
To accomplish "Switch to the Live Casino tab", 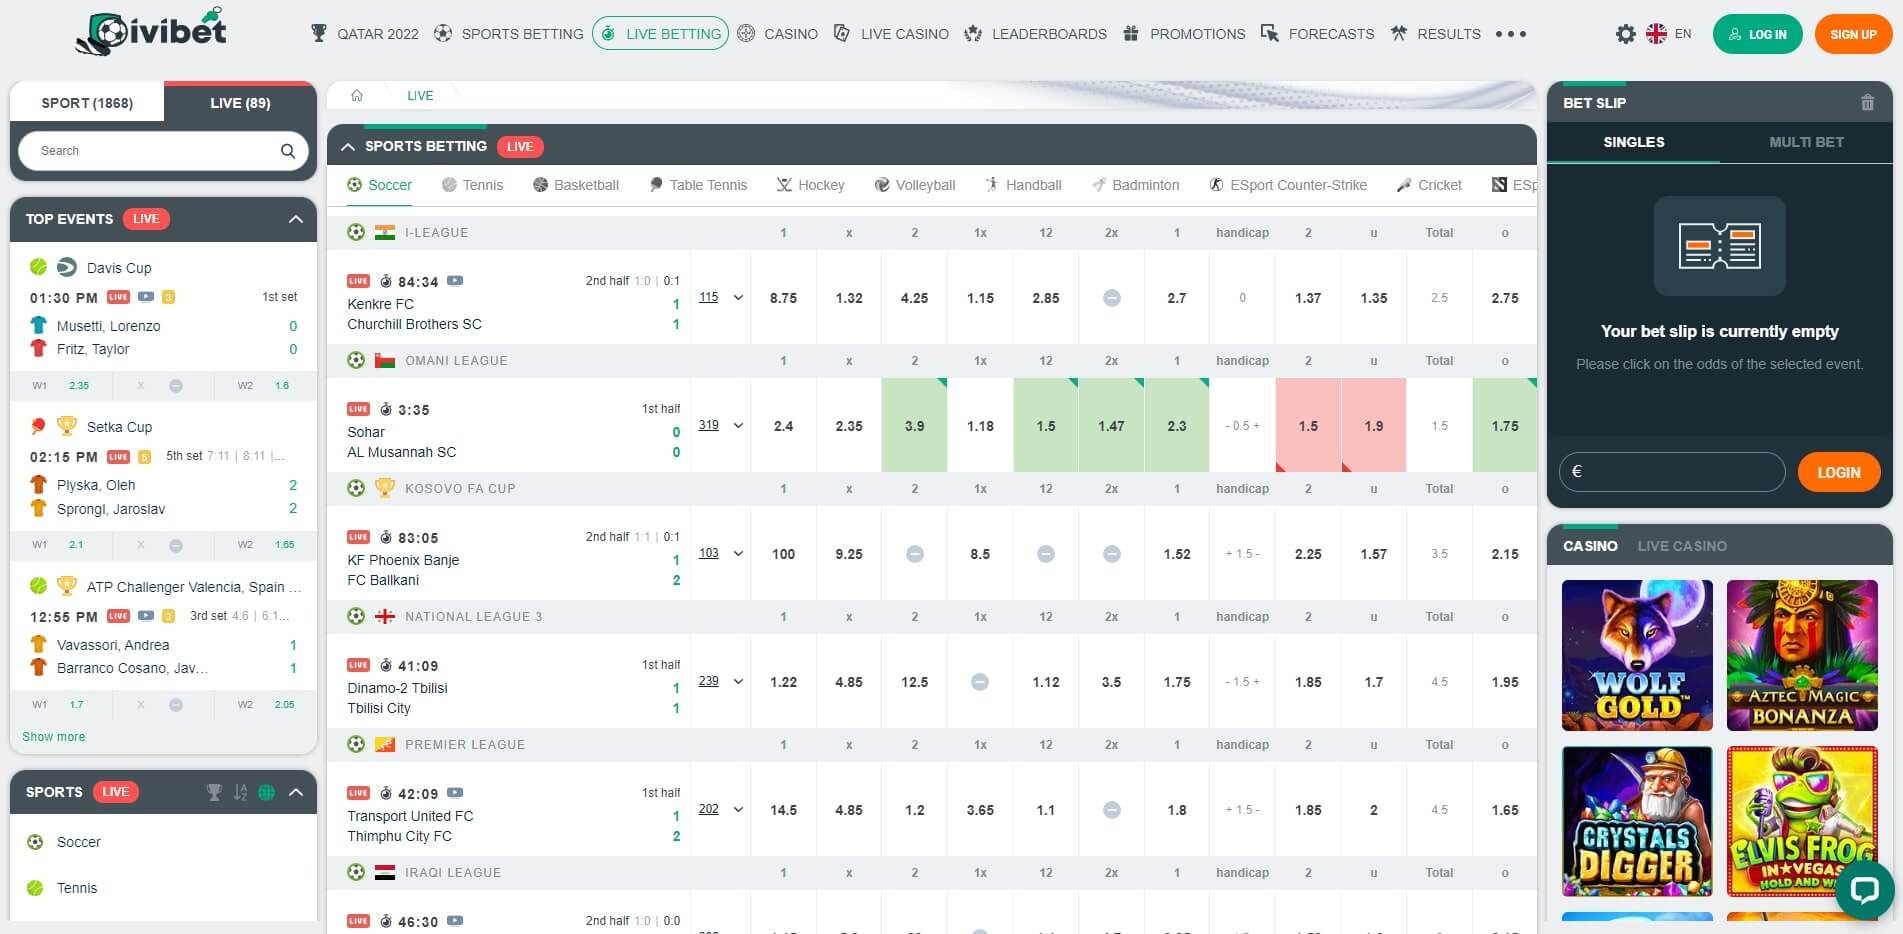I will click(1682, 545).
